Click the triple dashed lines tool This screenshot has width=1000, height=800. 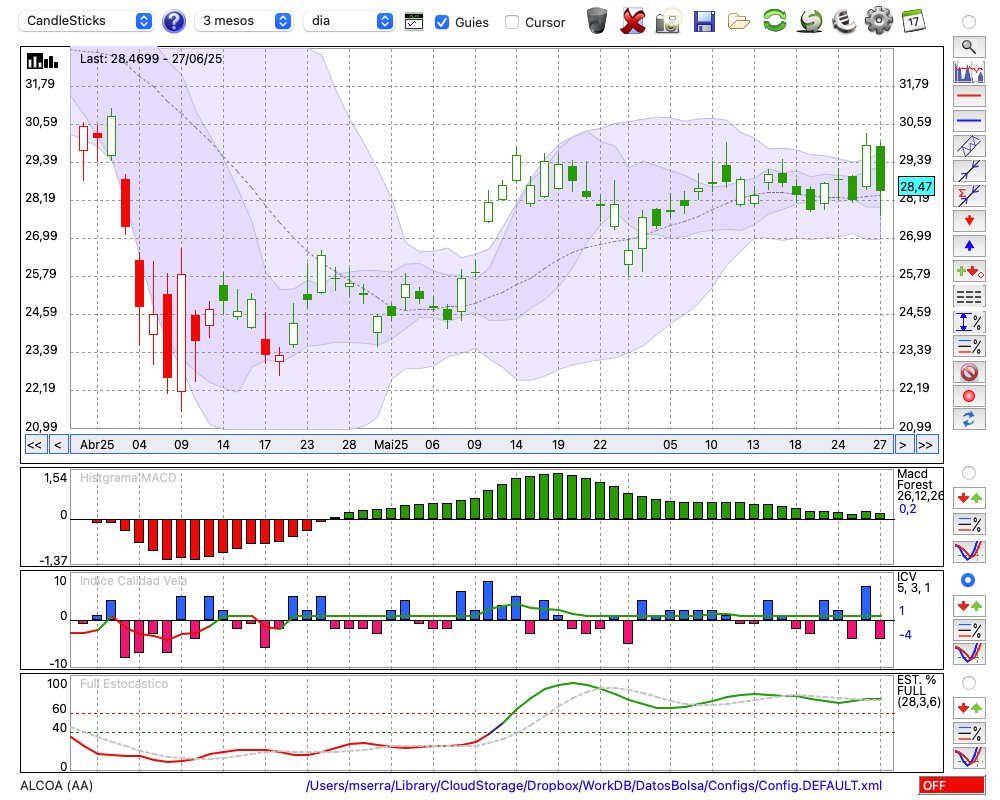(969, 296)
